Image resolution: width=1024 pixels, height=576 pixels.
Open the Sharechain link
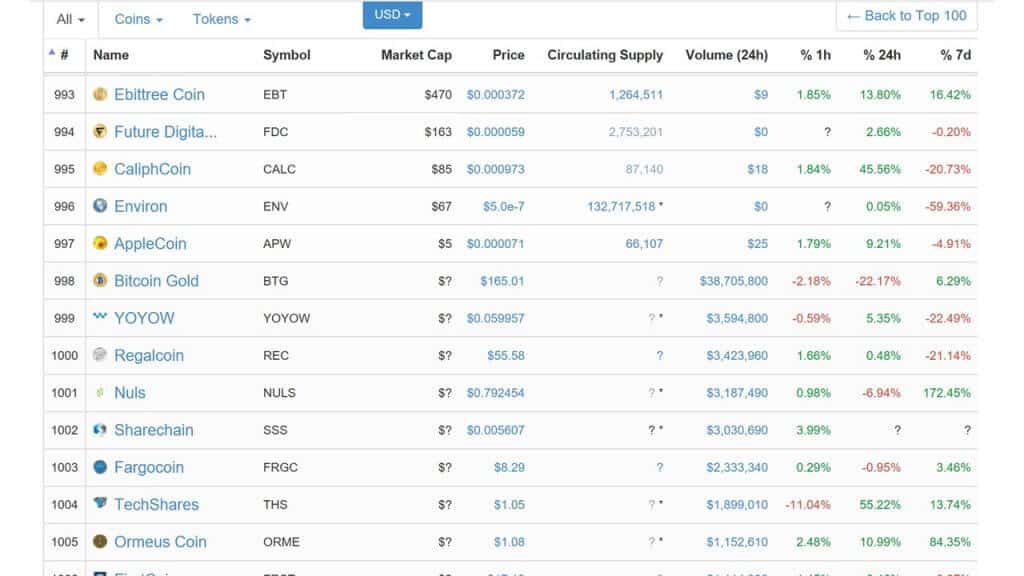pos(153,430)
